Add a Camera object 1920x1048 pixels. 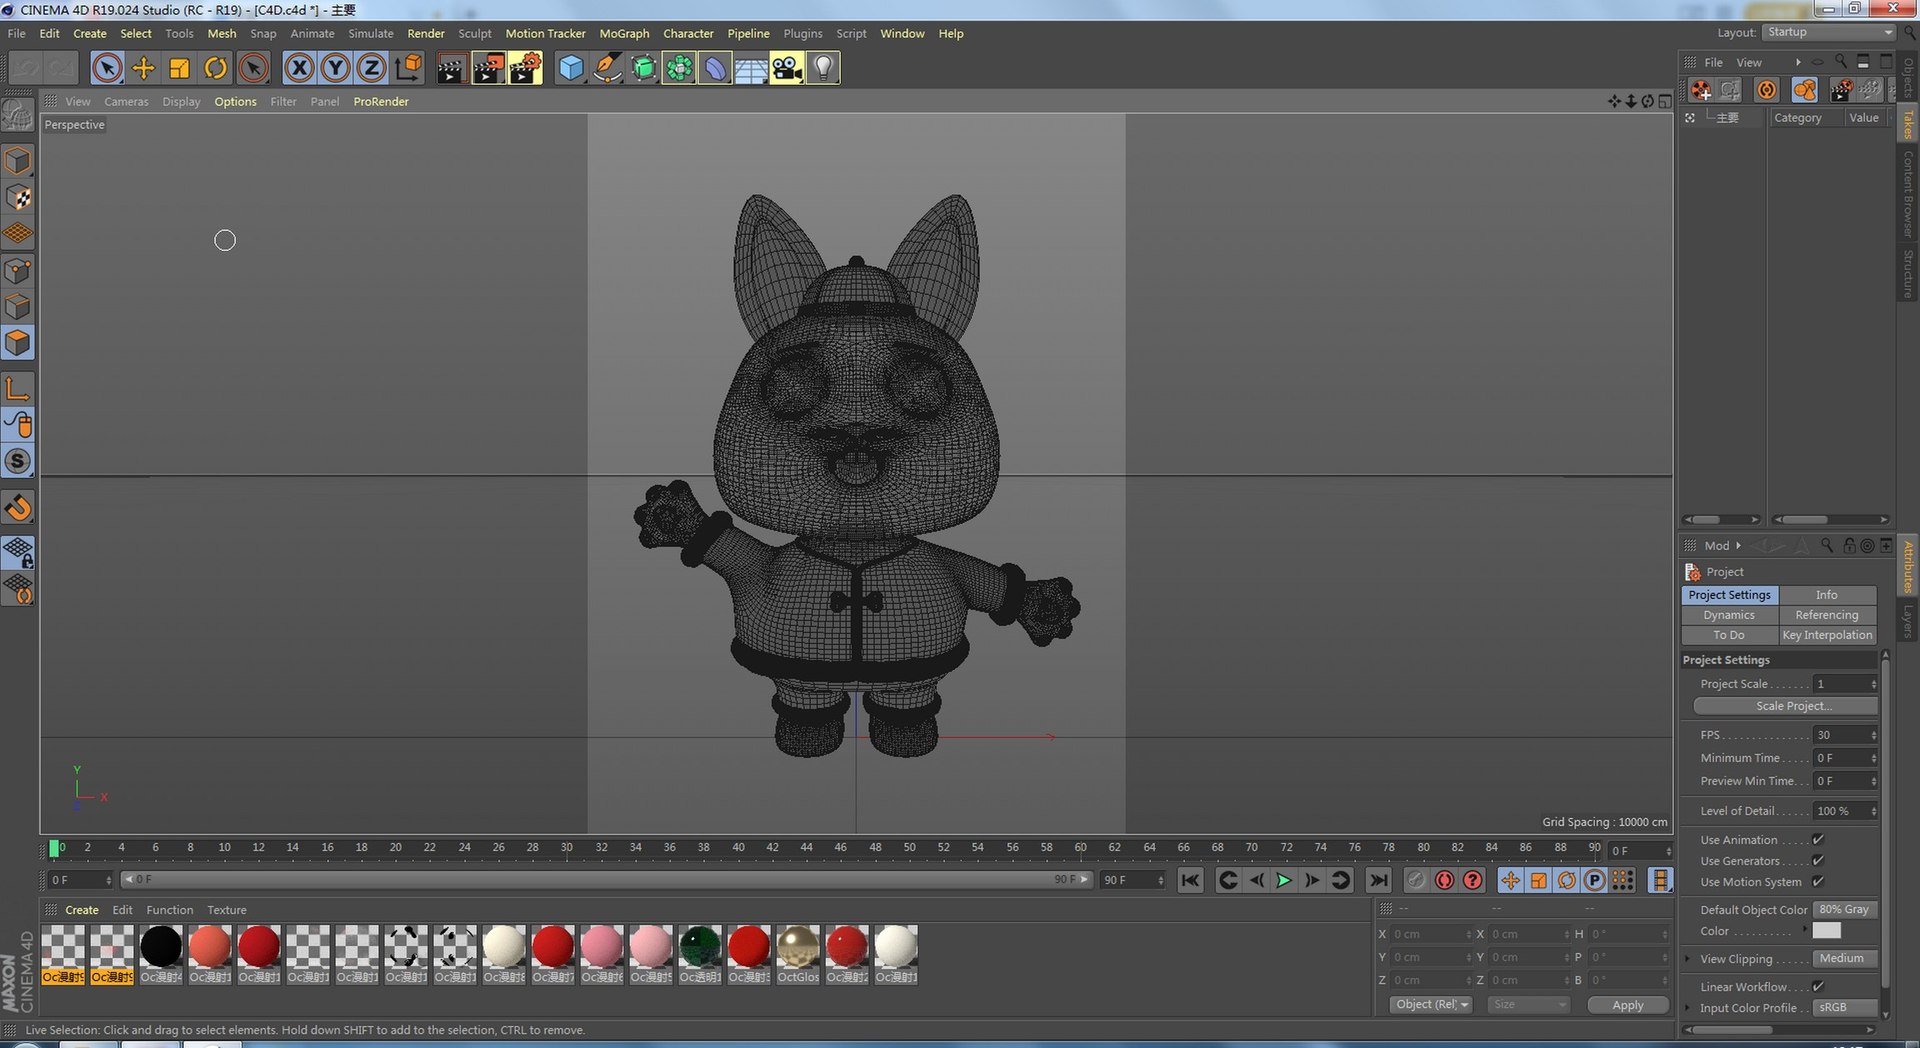[x=787, y=68]
